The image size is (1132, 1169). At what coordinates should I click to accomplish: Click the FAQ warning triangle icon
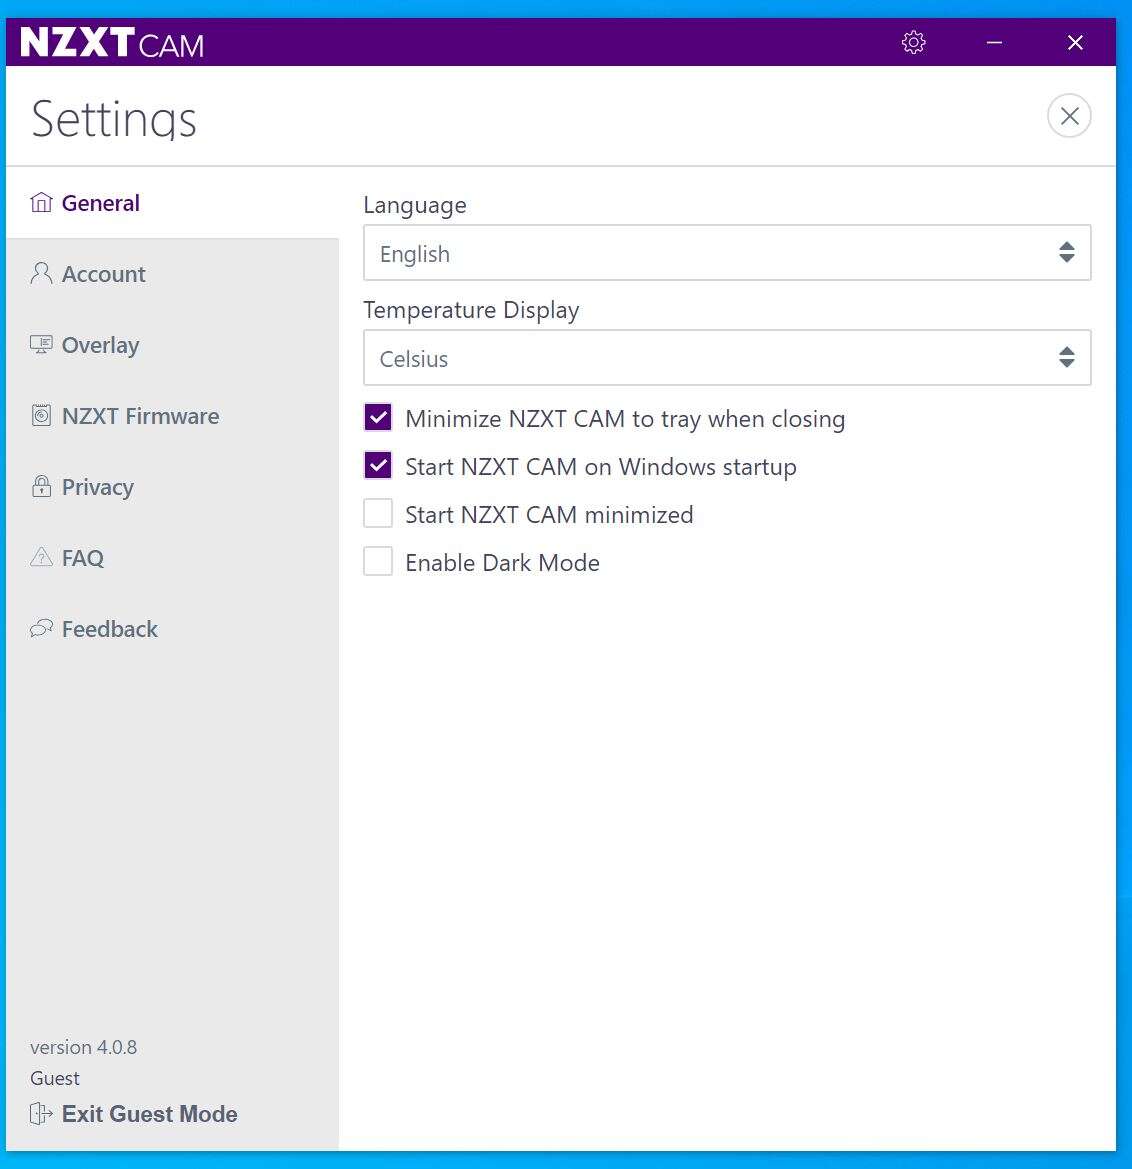[x=41, y=558]
